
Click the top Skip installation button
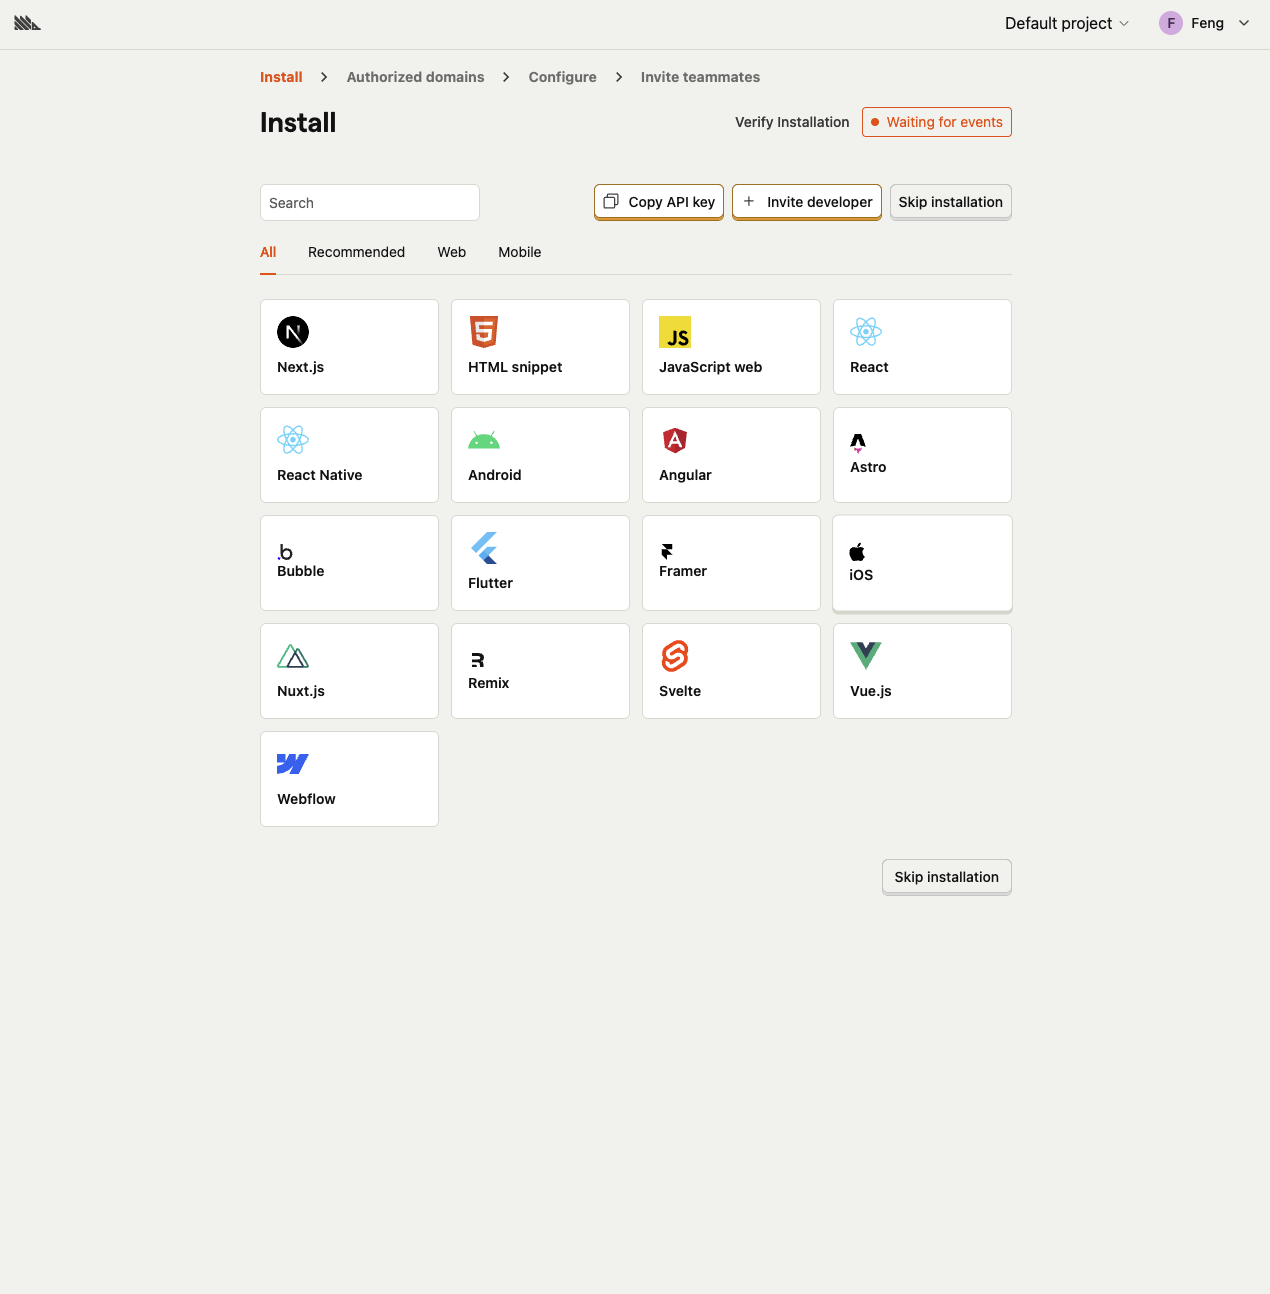tap(951, 202)
